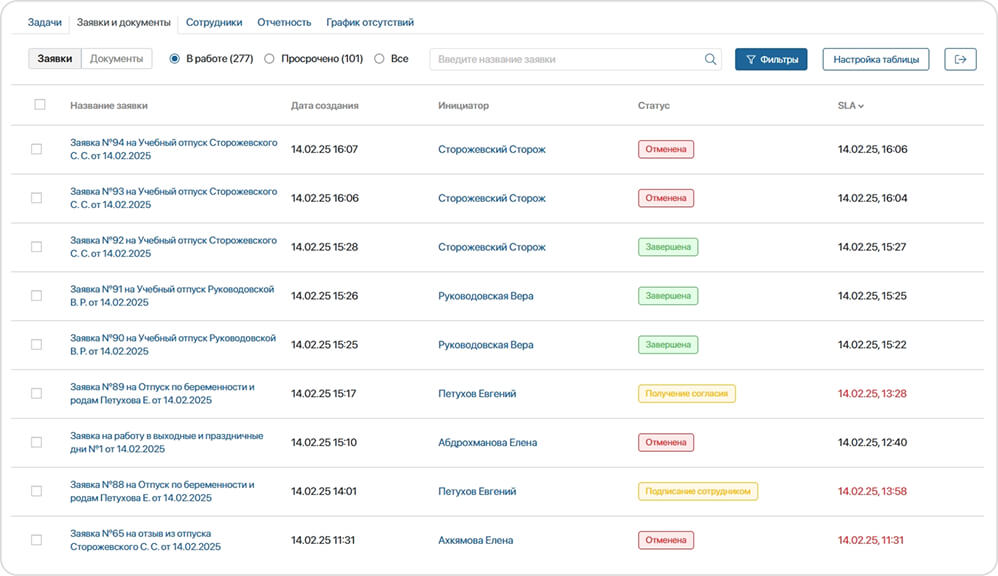Image resolution: width=998 pixels, height=576 pixels.
Task: Tick the select-all header checkbox
Action: point(40,105)
